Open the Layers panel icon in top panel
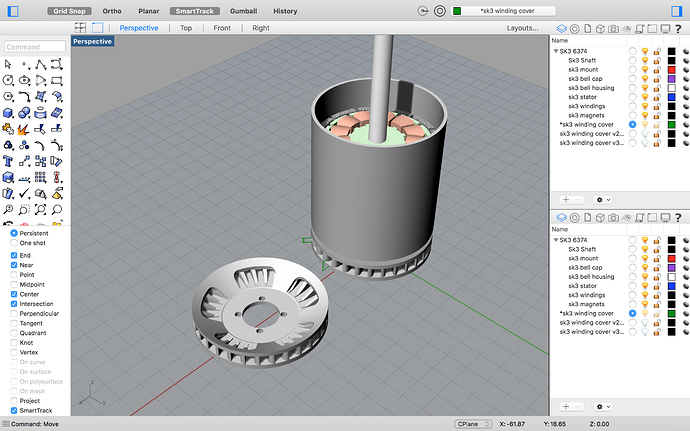 [x=561, y=28]
